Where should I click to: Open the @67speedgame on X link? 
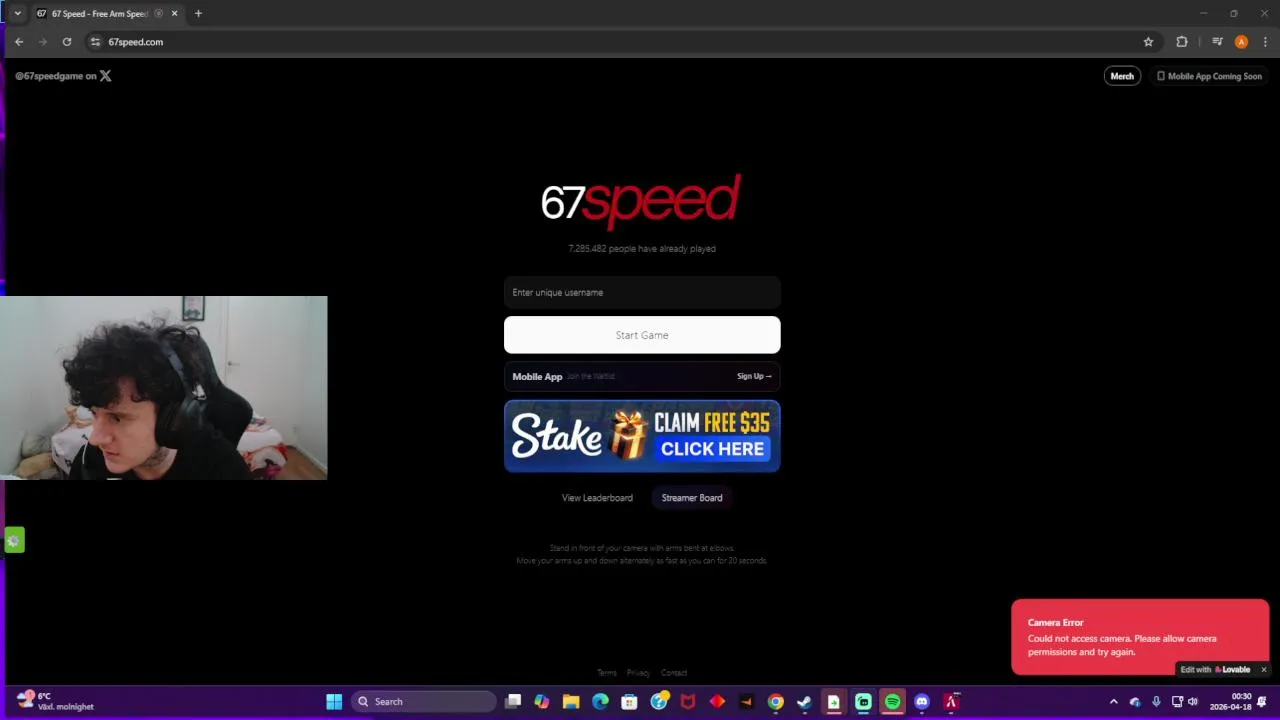coord(63,76)
